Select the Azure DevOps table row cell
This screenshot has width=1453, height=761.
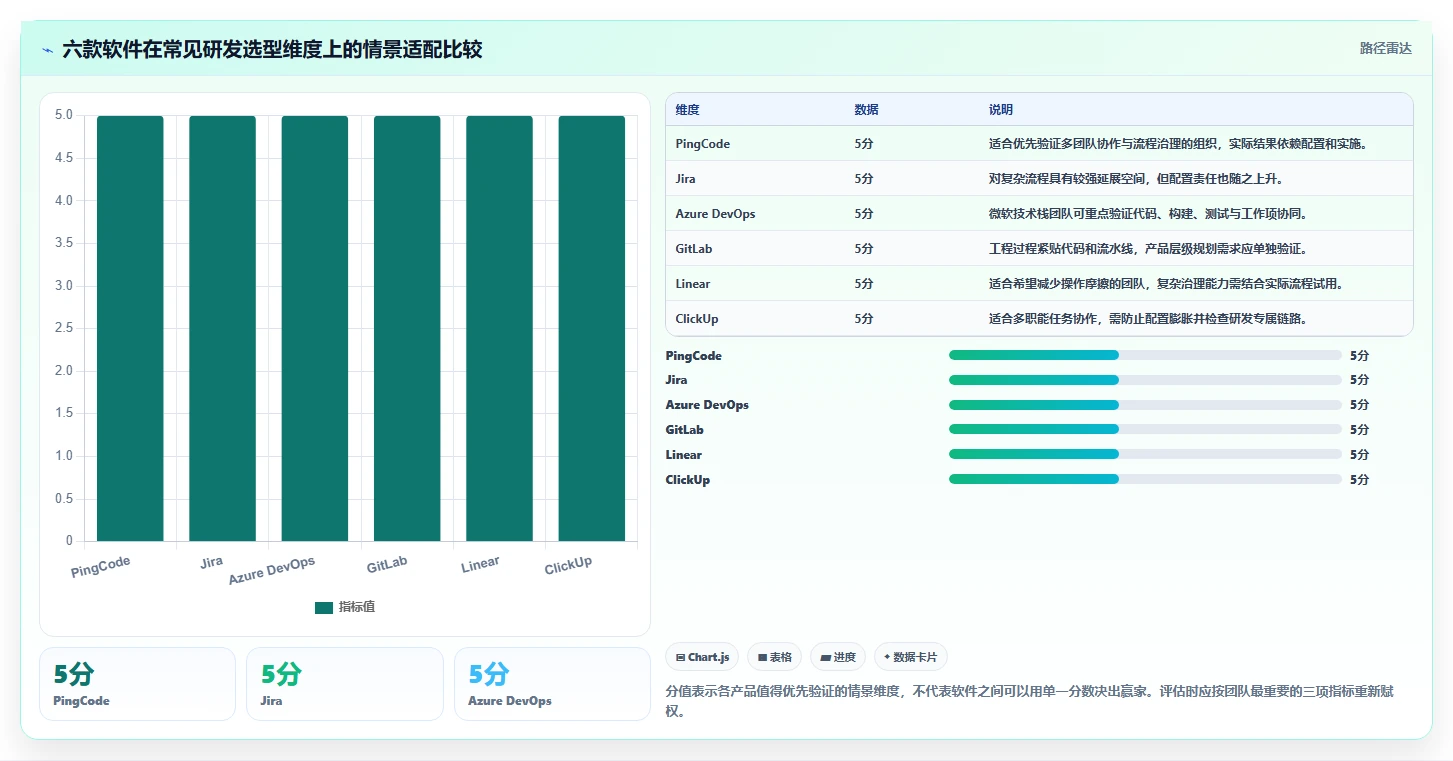click(x=715, y=214)
